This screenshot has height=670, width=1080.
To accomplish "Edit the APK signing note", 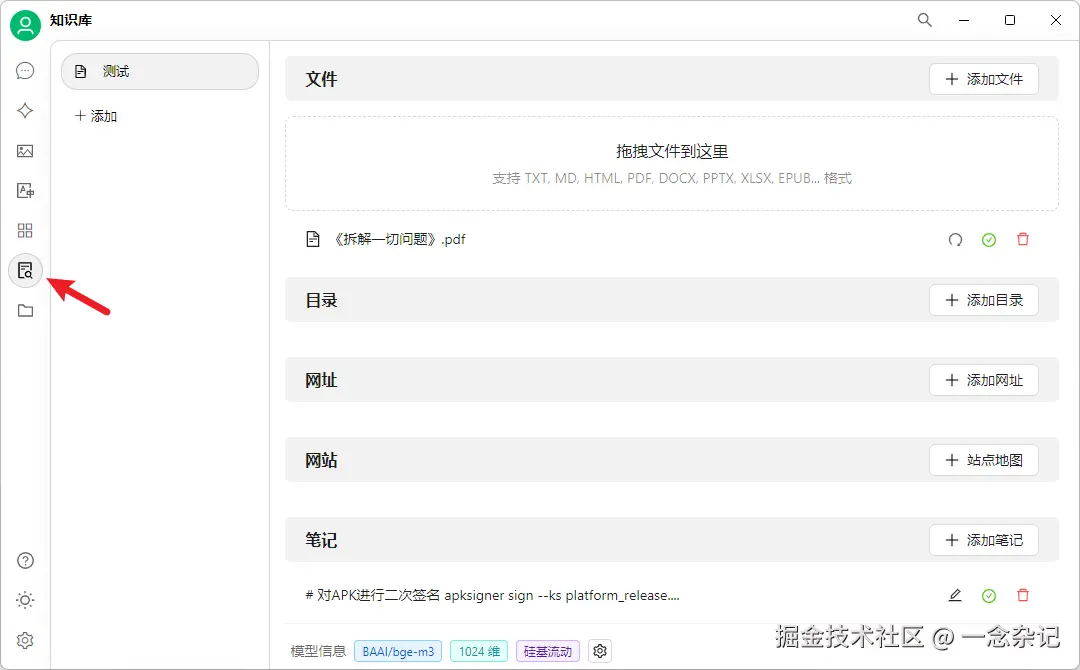I will 955,595.
